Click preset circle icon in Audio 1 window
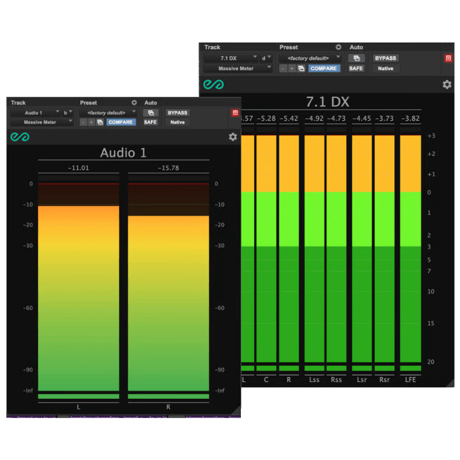The width and height of the screenshot is (460, 460). pyautogui.click(x=134, y=103)
